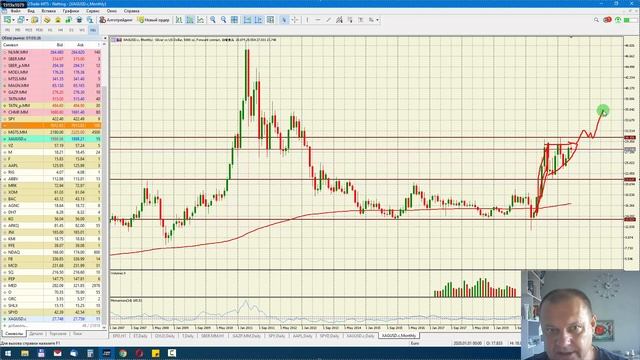This screenshot has width=640, height=360.
Task: Open the Profiles toolbar icon
Action: tap(21, 20)
